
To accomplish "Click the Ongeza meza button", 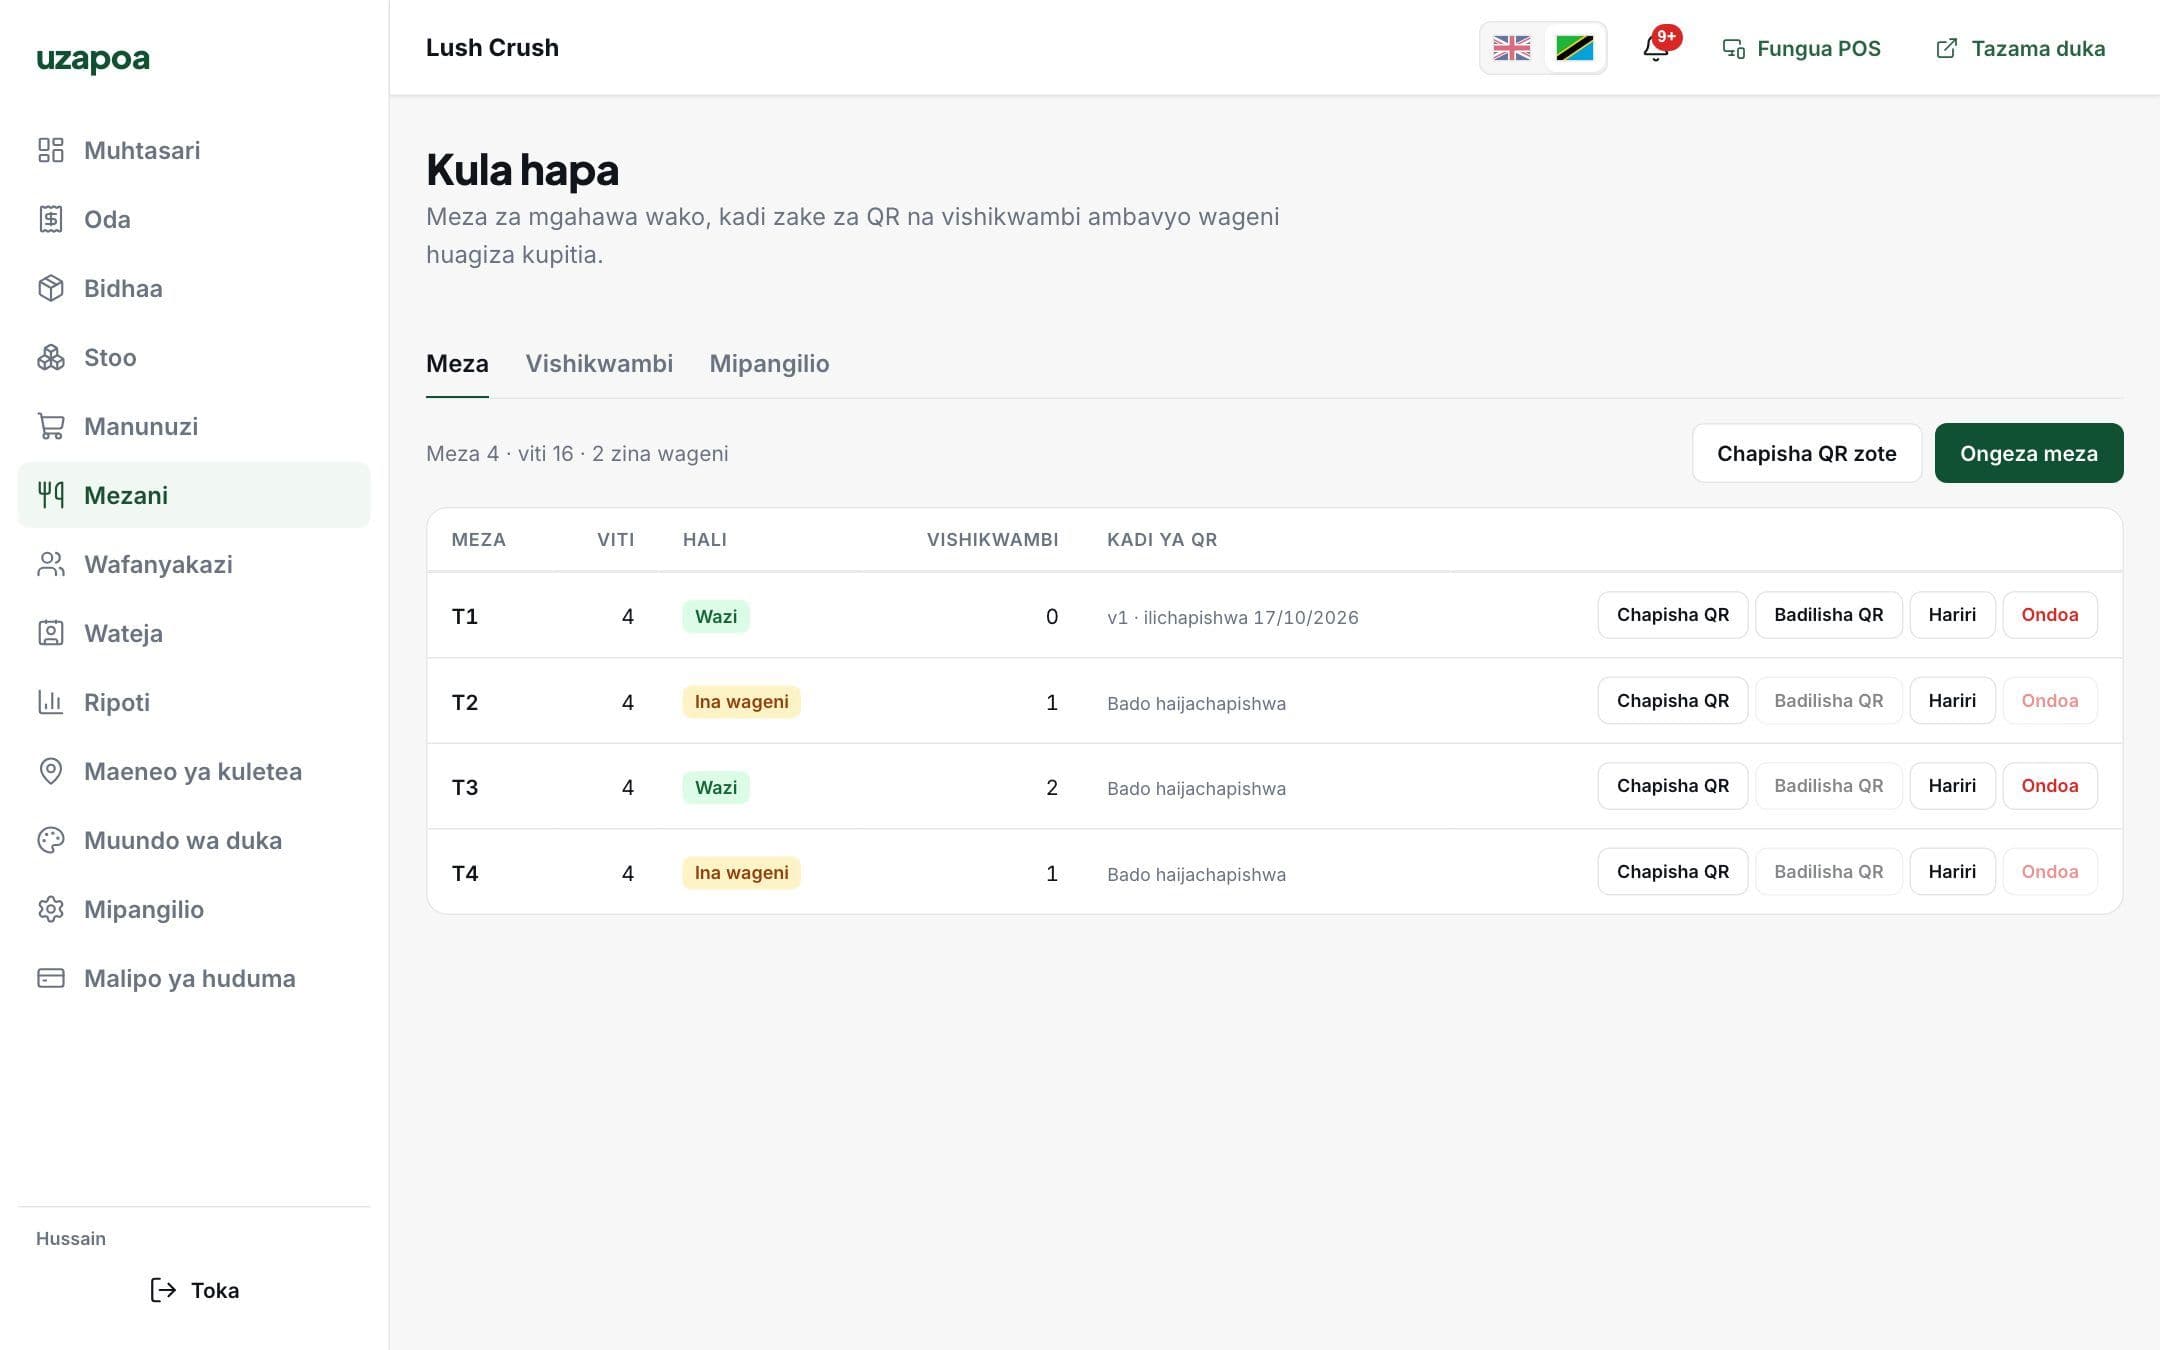I will tap(2029, 453).
